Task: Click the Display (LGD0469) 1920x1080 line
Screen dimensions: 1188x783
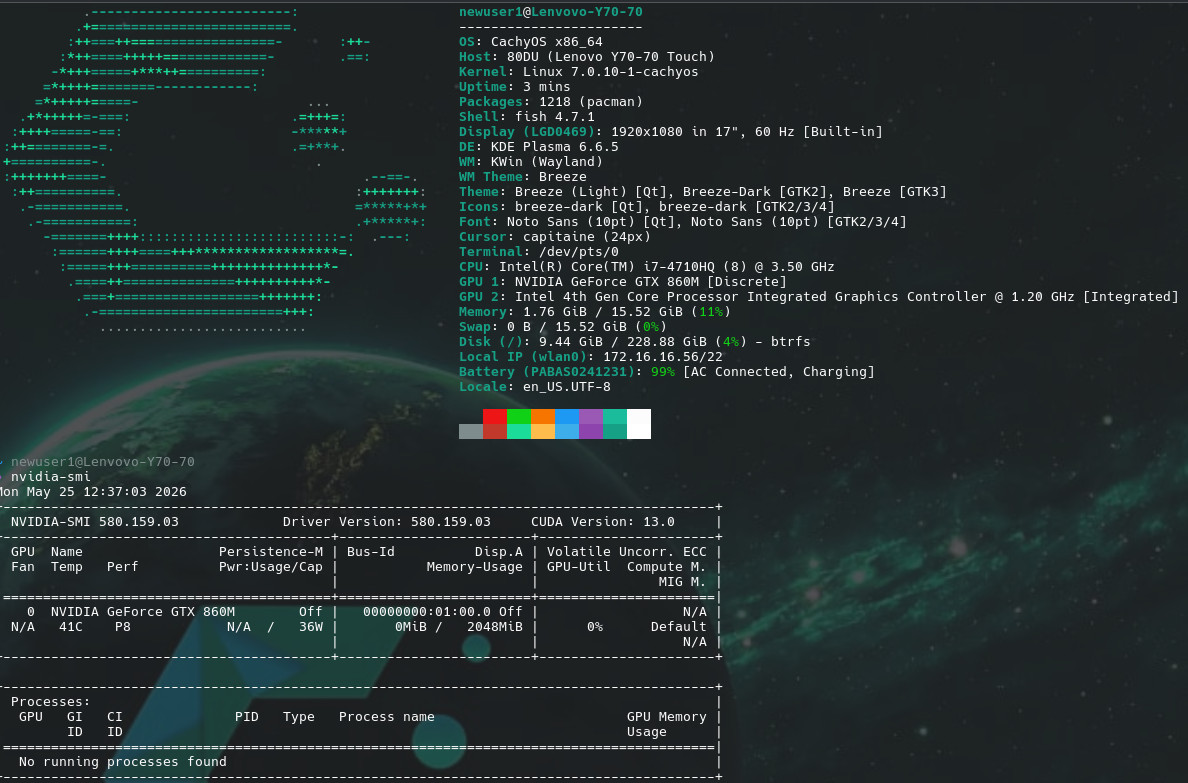Action: pos(671,132)
